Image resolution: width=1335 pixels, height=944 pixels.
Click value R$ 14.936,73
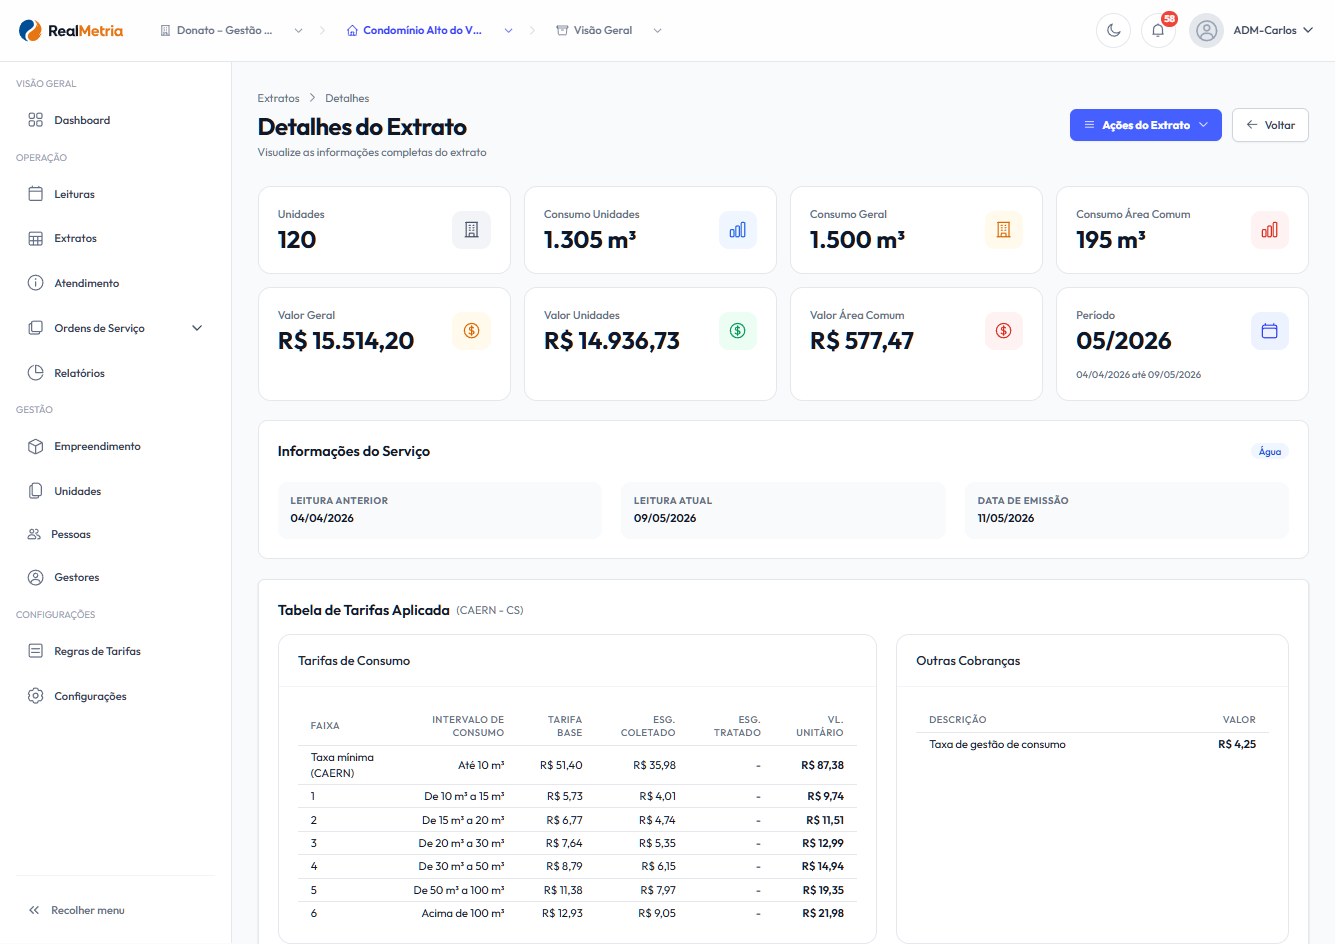coord(612,341)
